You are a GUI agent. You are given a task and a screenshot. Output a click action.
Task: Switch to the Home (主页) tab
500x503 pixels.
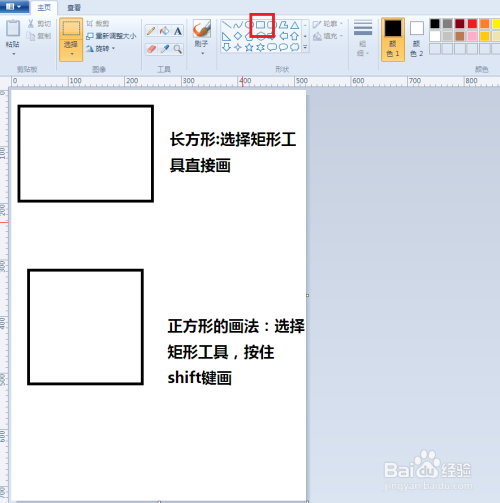point(44,7)
